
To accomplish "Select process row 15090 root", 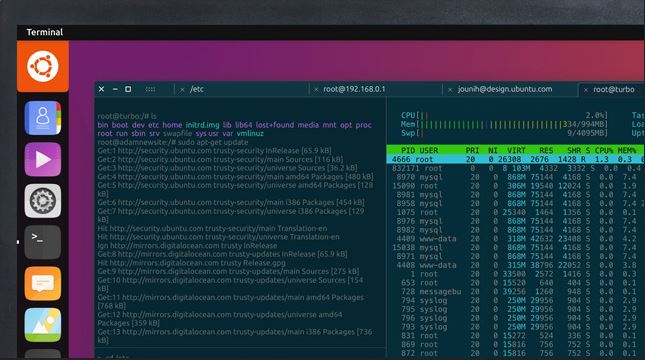I will tap(515, 186).
